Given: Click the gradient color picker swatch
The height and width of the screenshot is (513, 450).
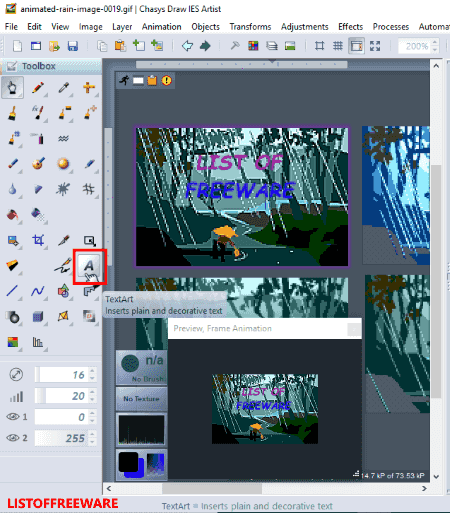Looking at the screenshot, I should [156, 464].
